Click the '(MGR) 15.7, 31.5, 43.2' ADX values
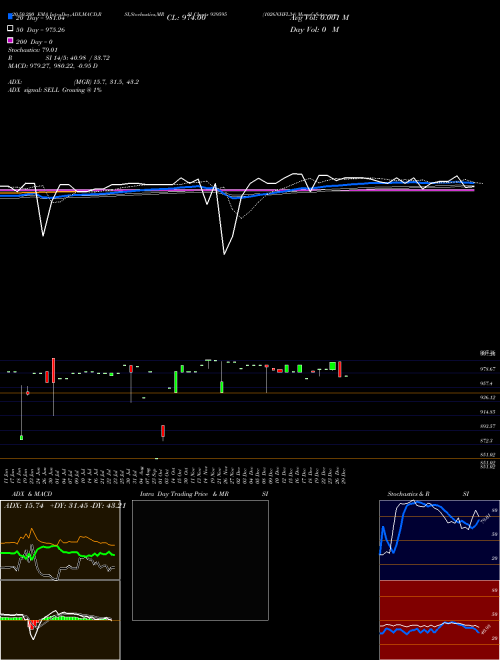 (106, 82)
